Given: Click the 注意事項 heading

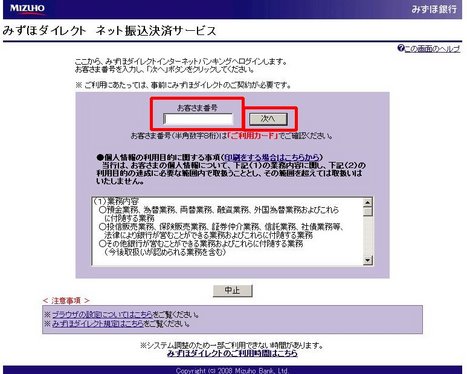Looking at the screenshot, I should click(x=66, y=301).
